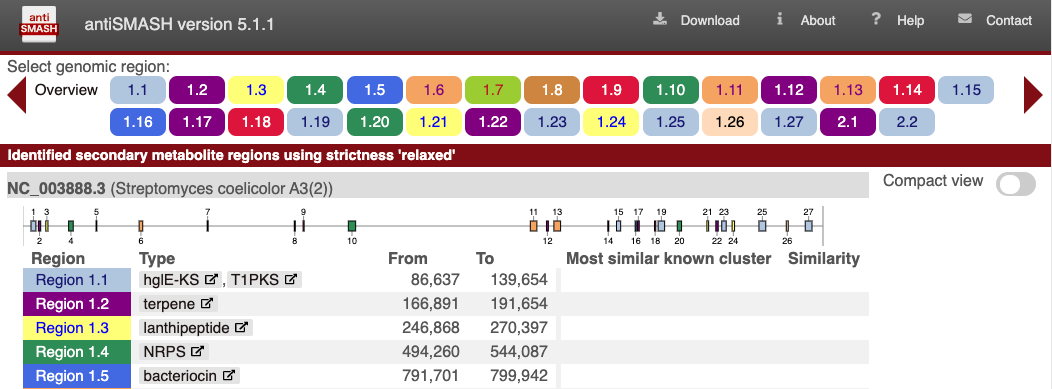
Task: Select region button 1.9
Action: (x=612, y=90)
